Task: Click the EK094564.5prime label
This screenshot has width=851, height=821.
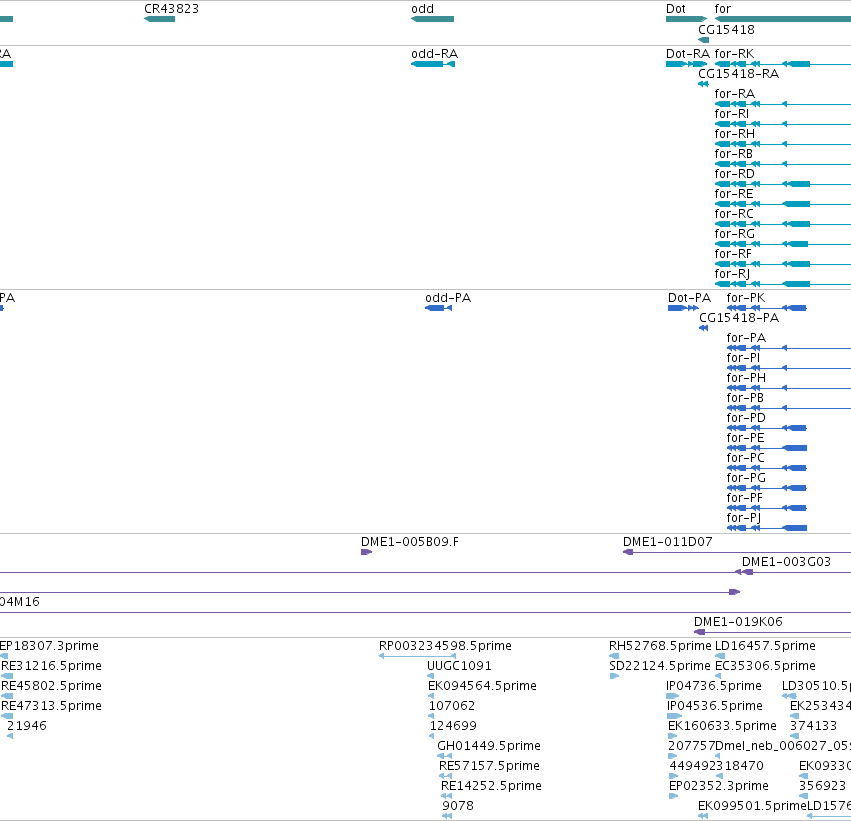Action: [482, 686]
